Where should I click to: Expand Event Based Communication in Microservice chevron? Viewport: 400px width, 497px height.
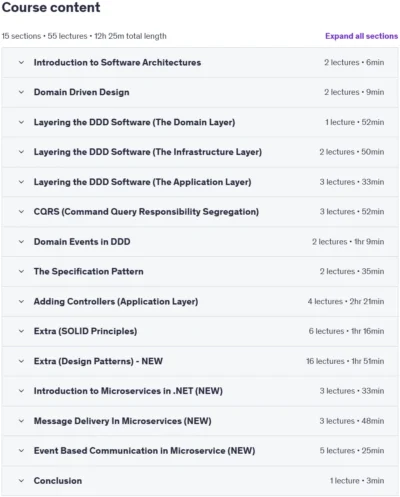tap(21, 451)
